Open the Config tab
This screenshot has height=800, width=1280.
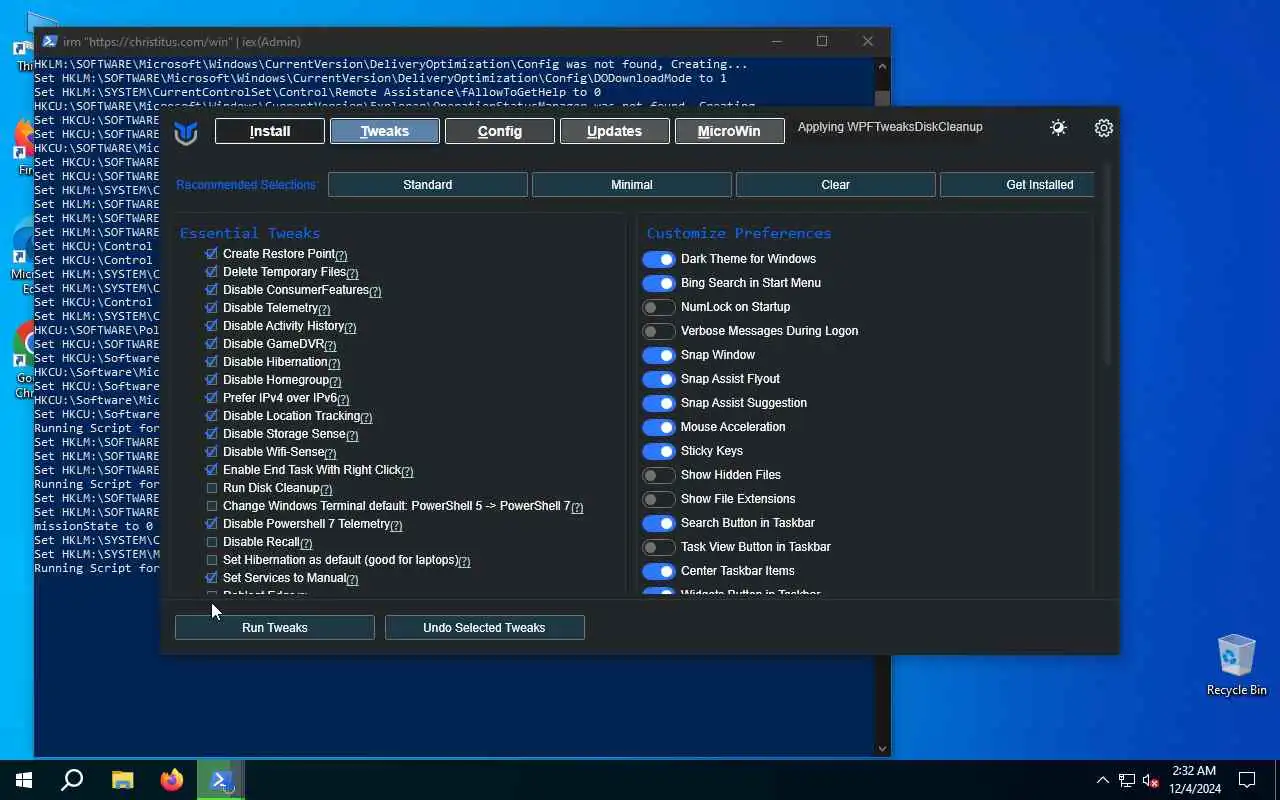[500, 131]
